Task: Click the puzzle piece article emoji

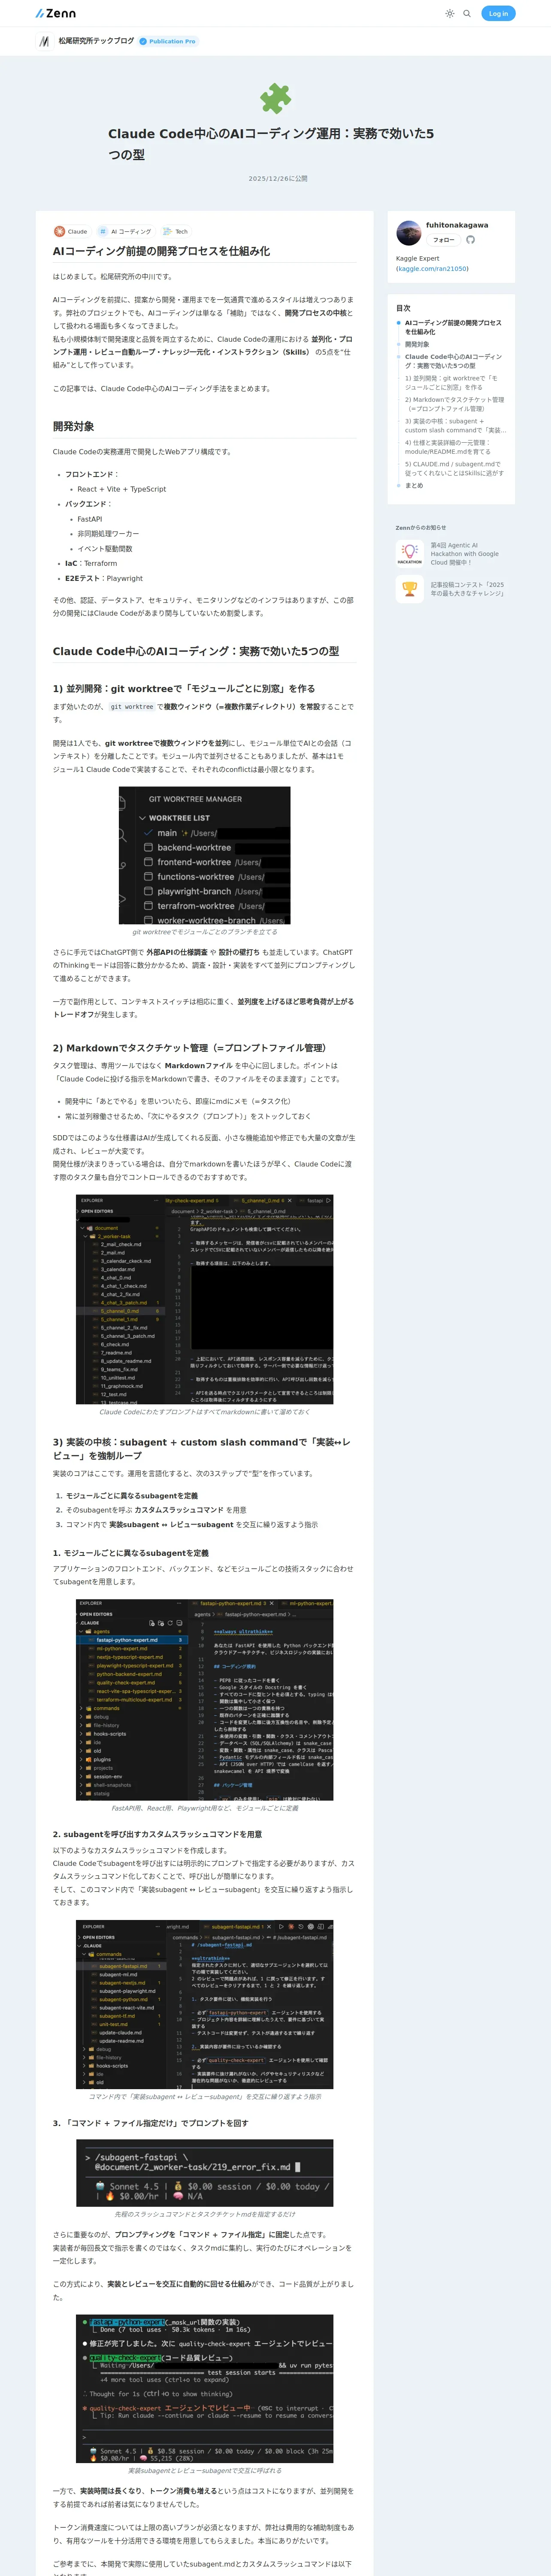Action: (275, 98)
